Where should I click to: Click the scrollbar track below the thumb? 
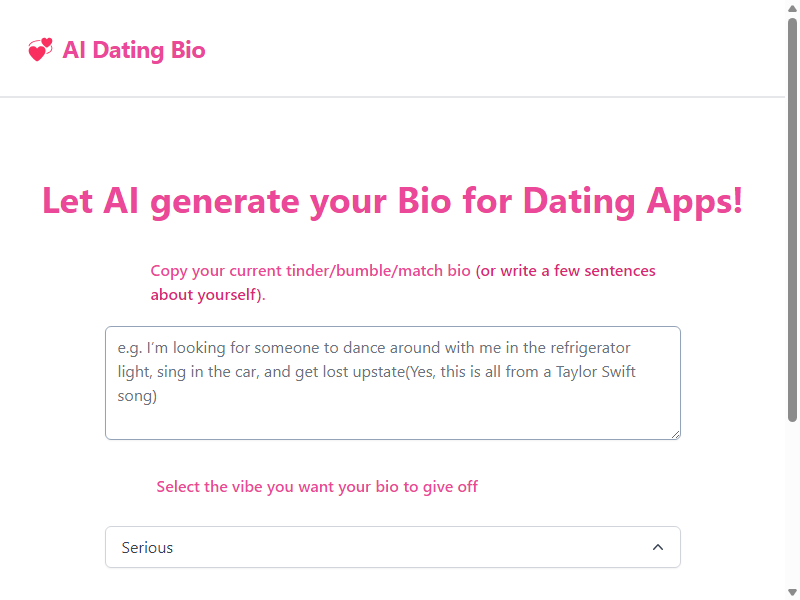pyautogui.click(x=792, y=504)
